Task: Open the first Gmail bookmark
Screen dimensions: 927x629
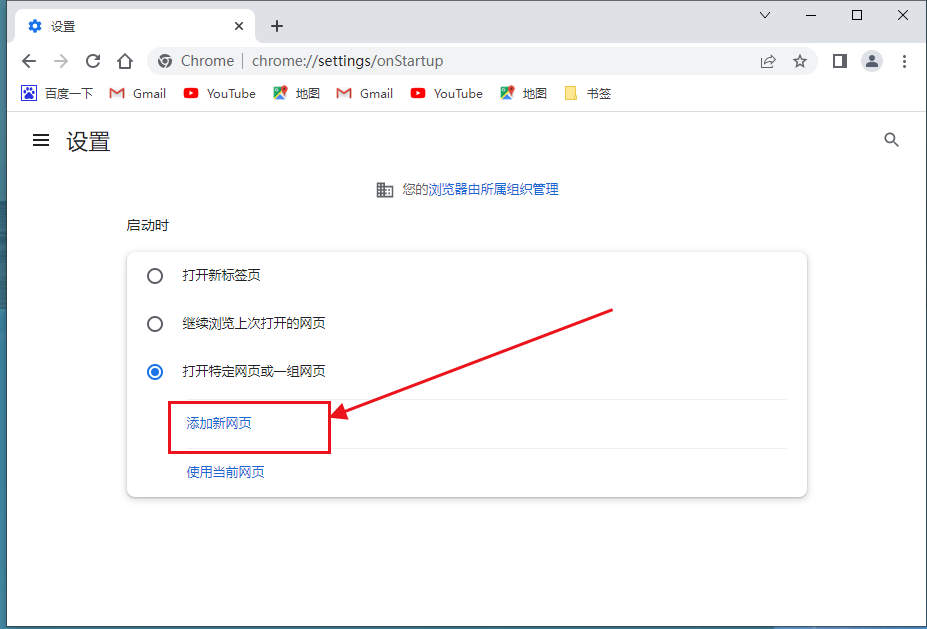Action: [137, 93]
